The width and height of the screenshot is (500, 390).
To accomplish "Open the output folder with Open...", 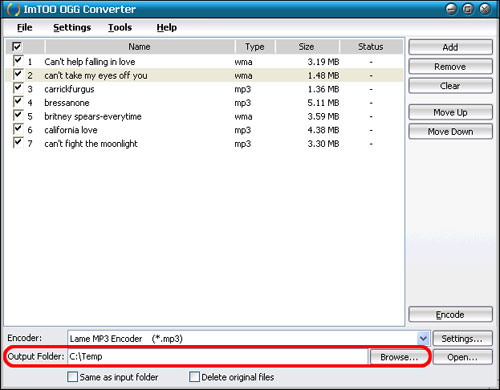I will coord(462,357).
